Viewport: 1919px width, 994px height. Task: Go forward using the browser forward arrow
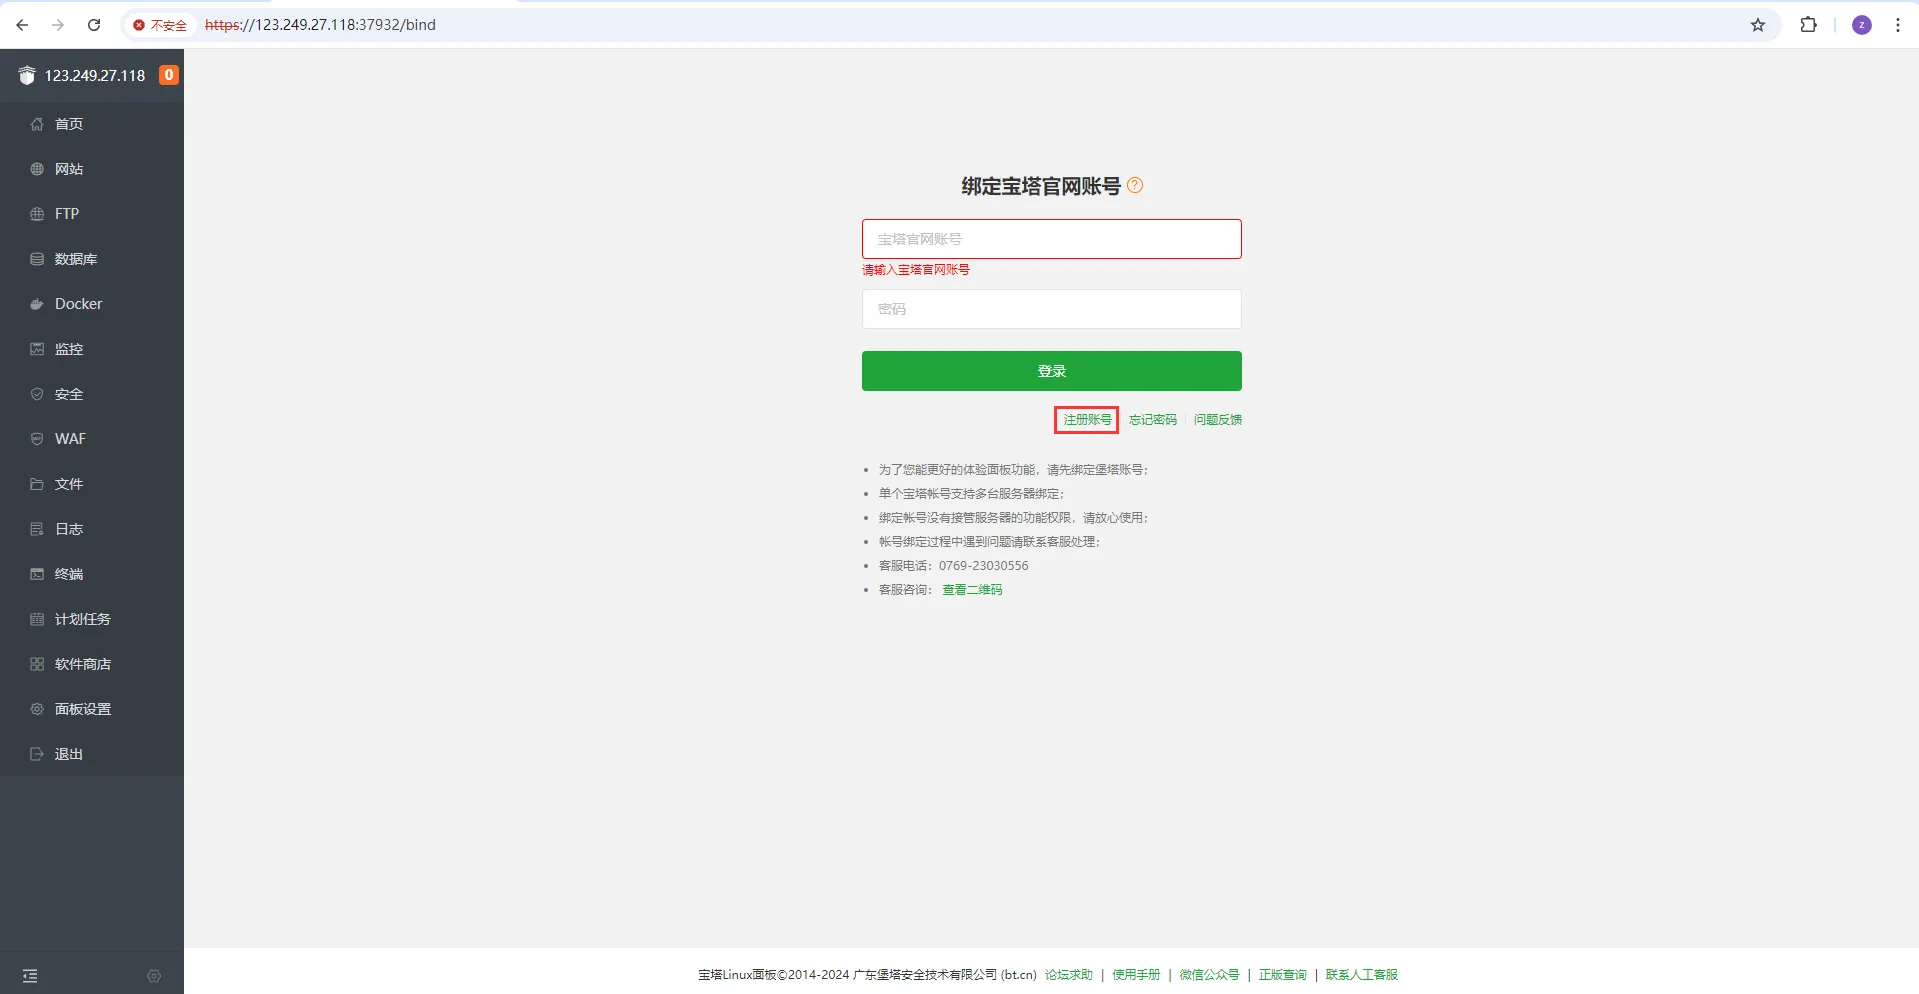coord(58,25)
